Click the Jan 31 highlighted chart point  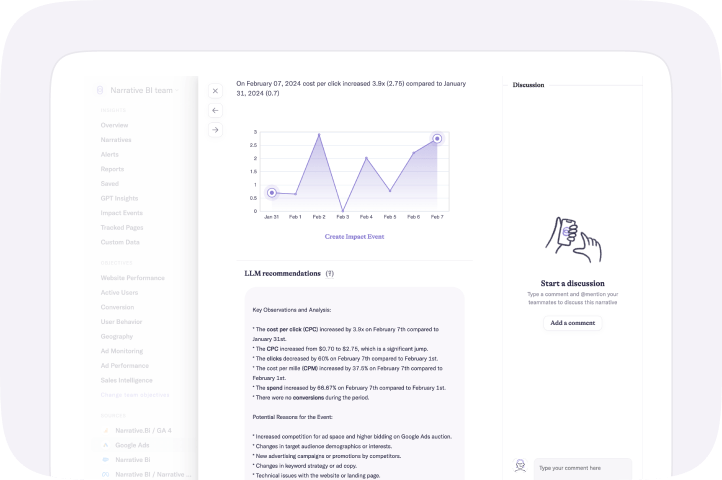(x=272, y=193)
